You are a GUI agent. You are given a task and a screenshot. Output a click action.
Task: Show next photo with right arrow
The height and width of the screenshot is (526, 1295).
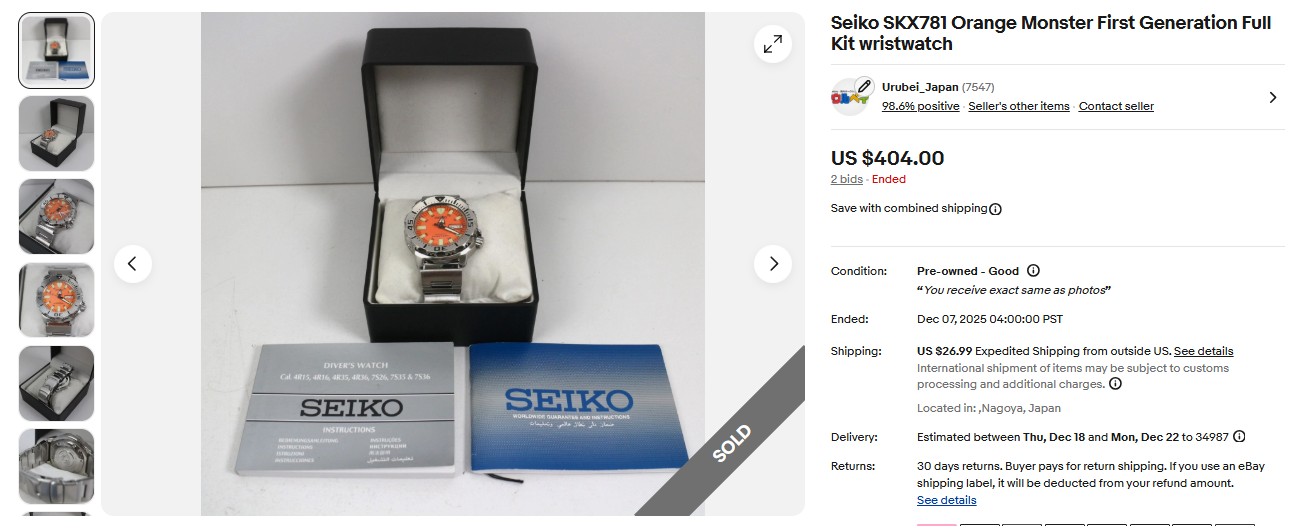point(773,264)
